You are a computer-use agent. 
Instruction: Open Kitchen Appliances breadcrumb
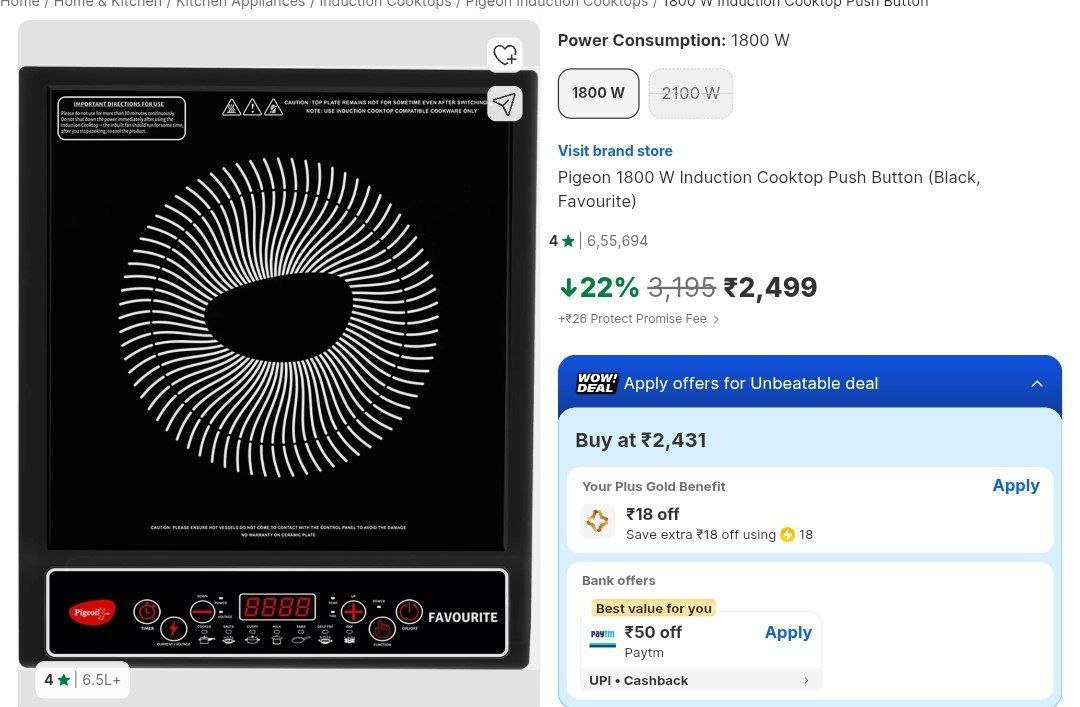pyautogui.click(x=240, y=3)
